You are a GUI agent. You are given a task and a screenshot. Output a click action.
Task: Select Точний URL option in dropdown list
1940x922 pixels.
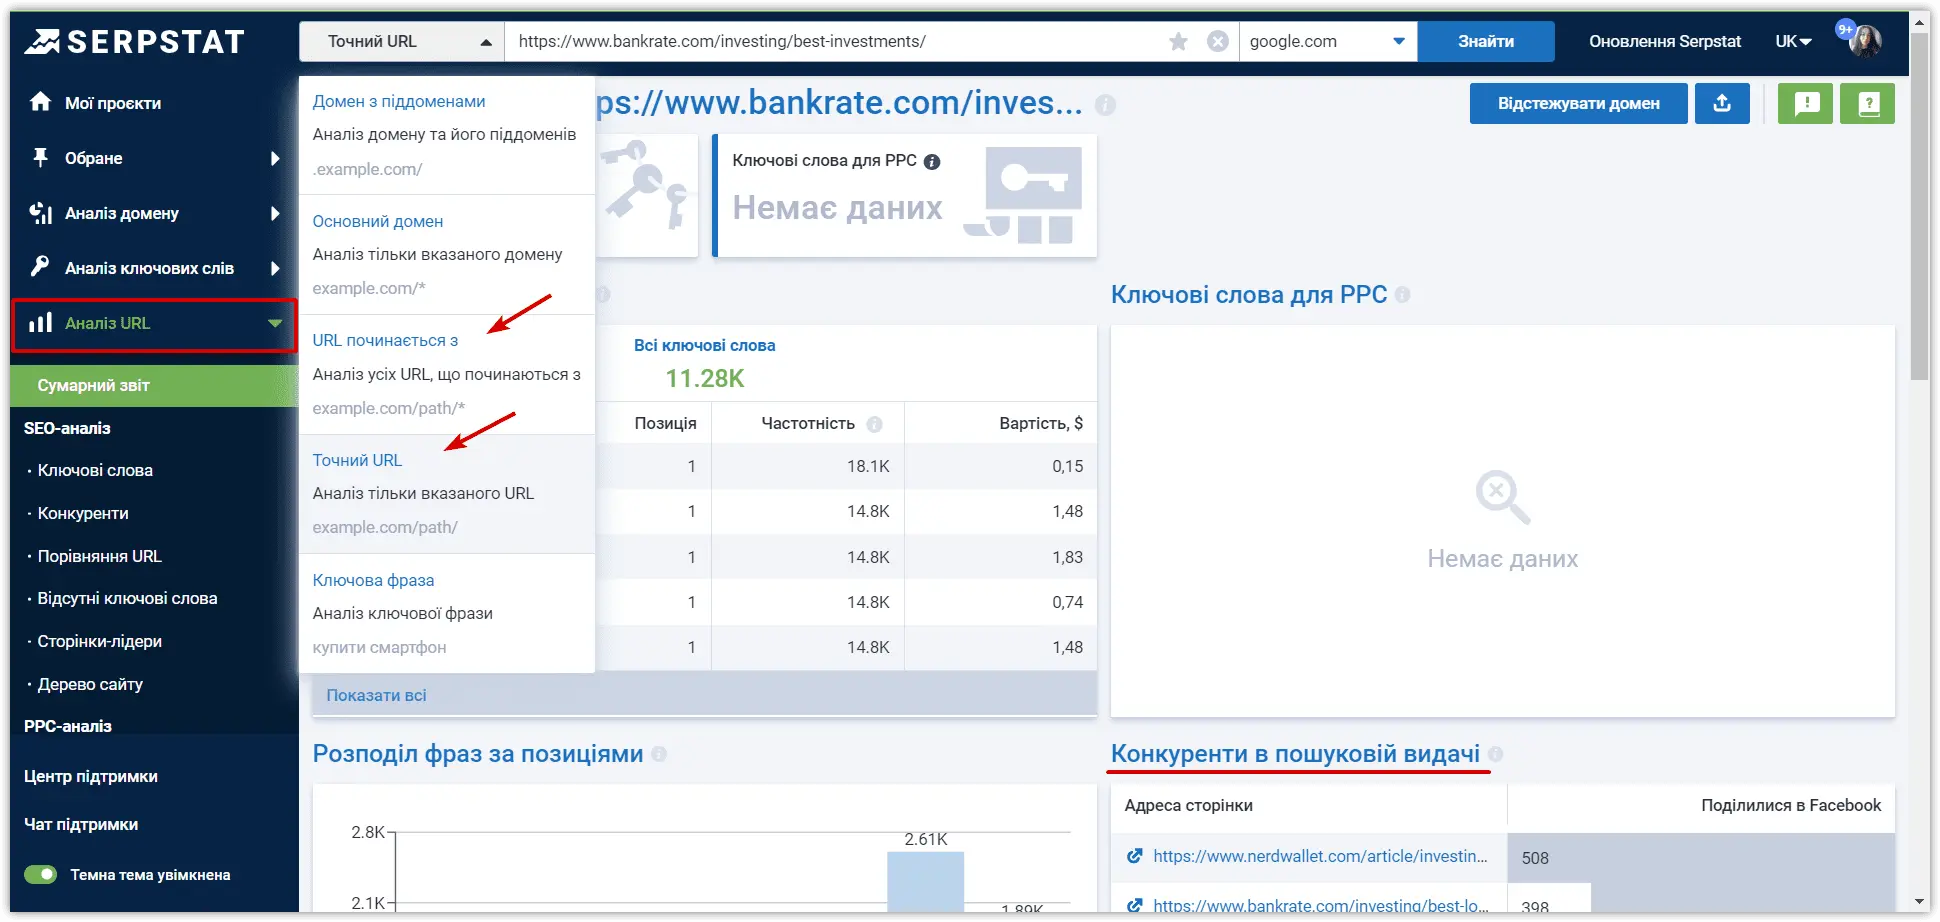tap(356, 460)
